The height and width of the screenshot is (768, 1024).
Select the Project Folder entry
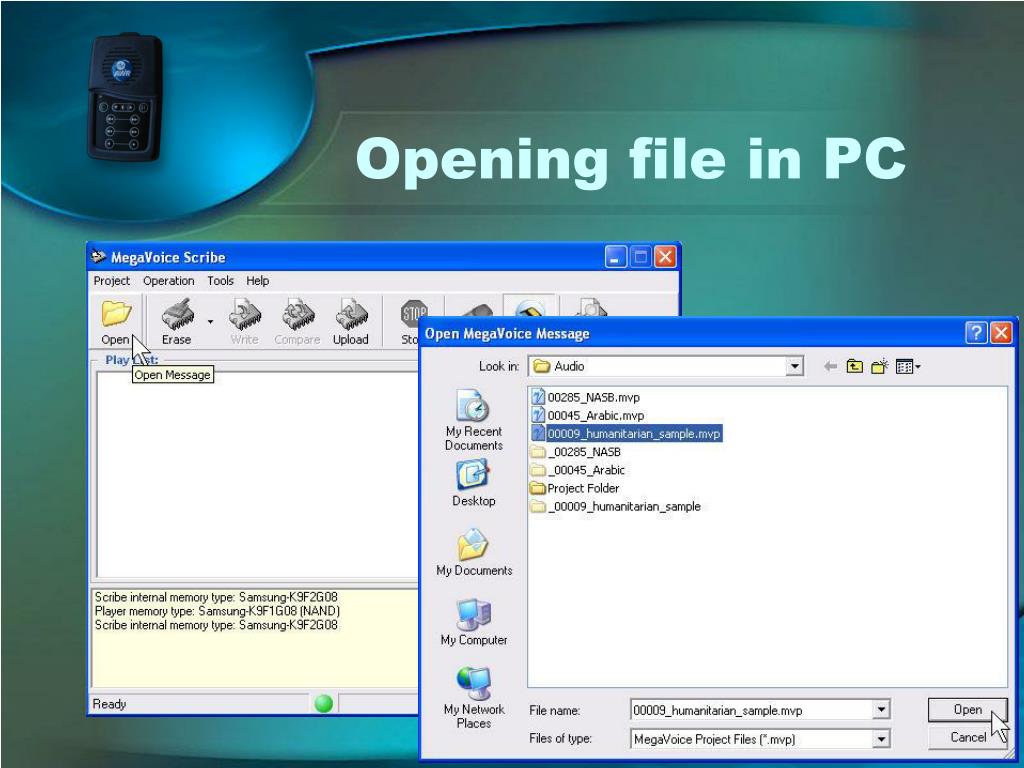point(575,488)
